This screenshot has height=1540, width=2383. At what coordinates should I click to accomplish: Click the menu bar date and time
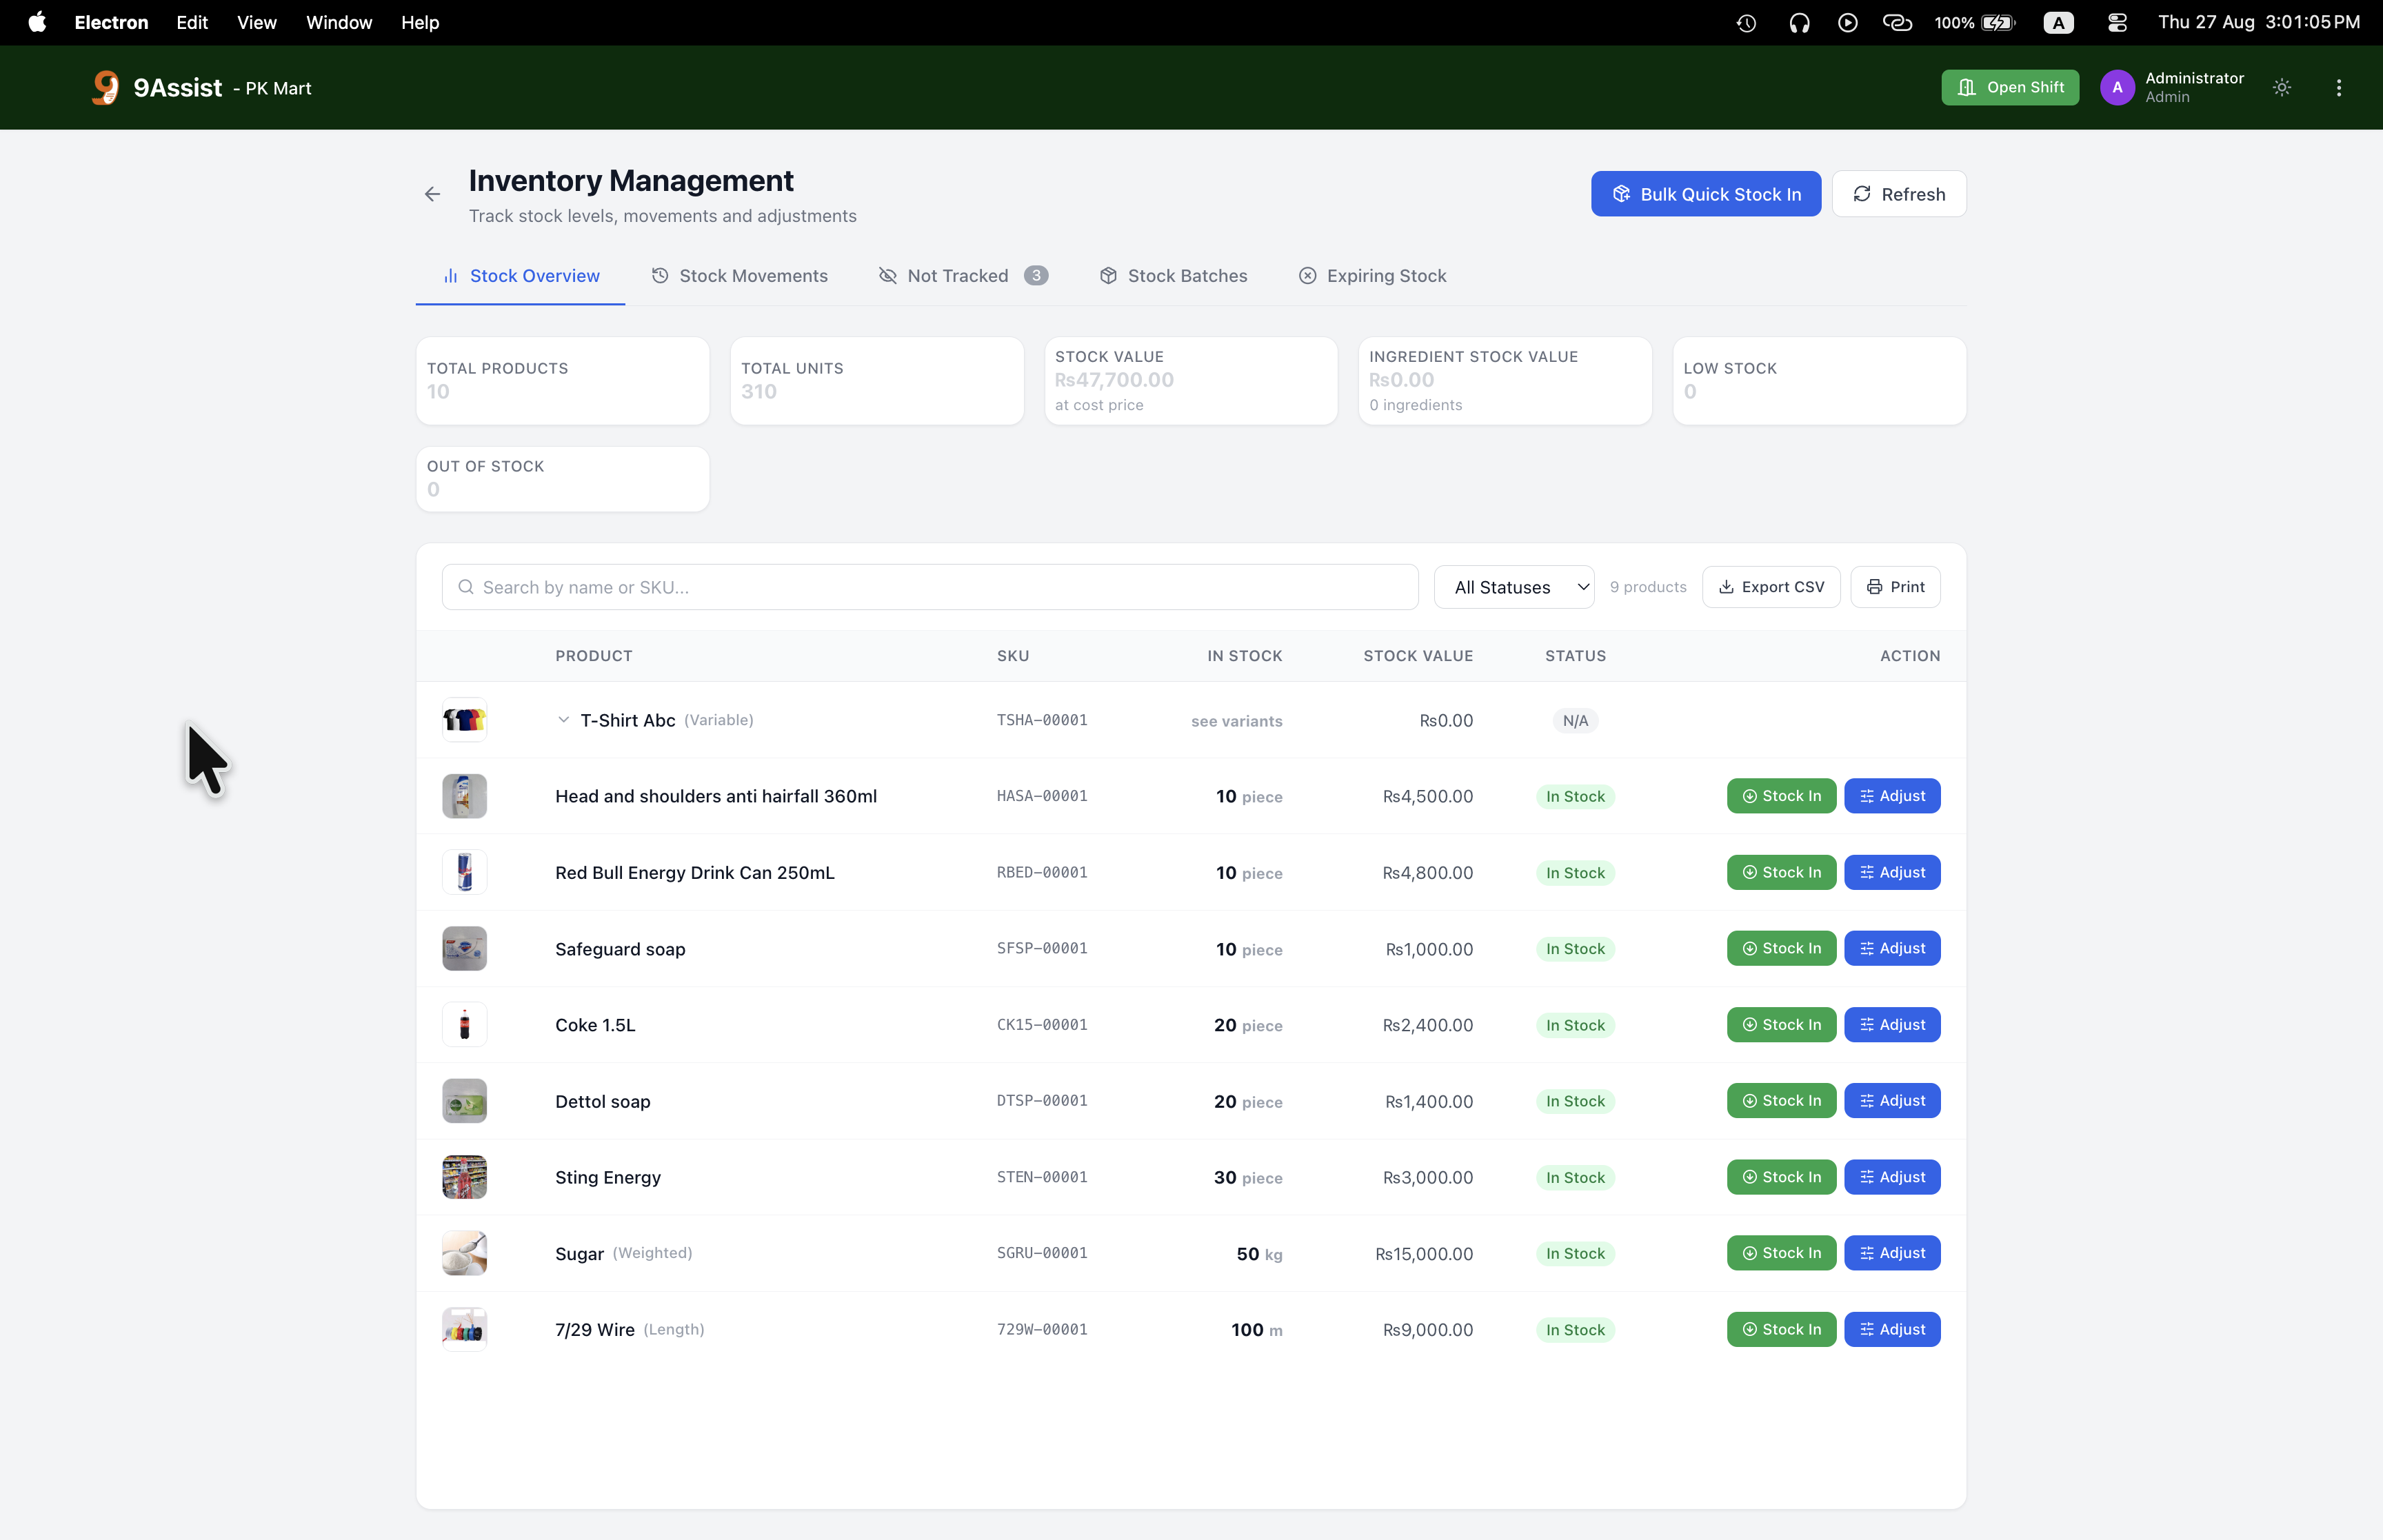(2259, 22)
